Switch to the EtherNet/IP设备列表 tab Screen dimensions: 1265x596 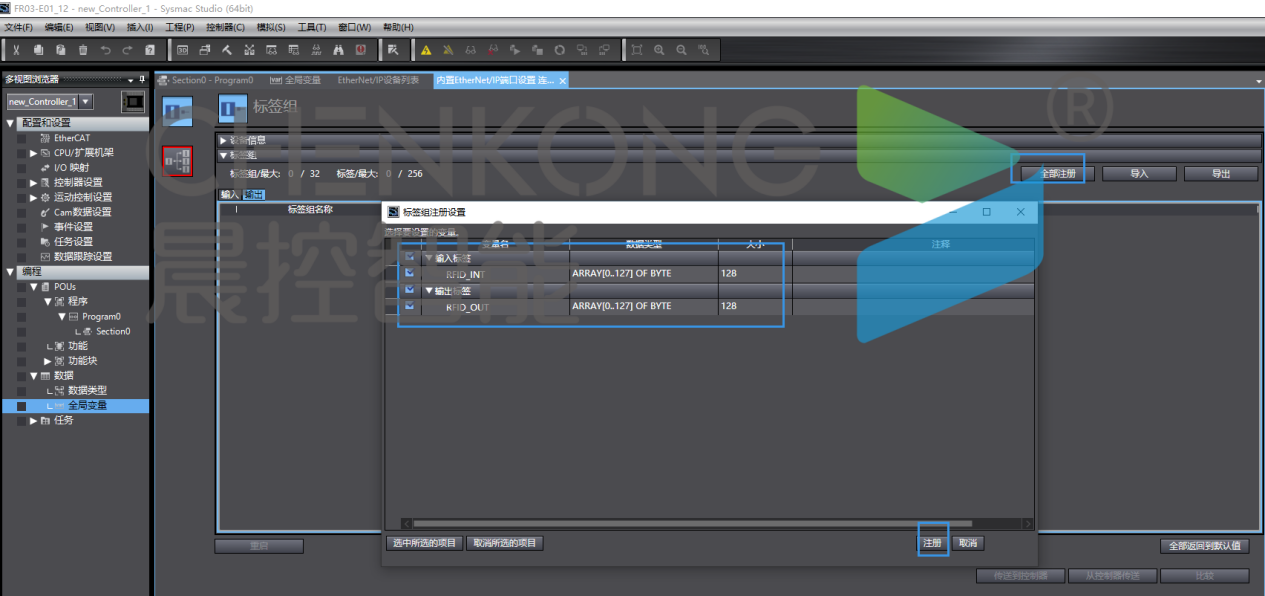[378, 80]
